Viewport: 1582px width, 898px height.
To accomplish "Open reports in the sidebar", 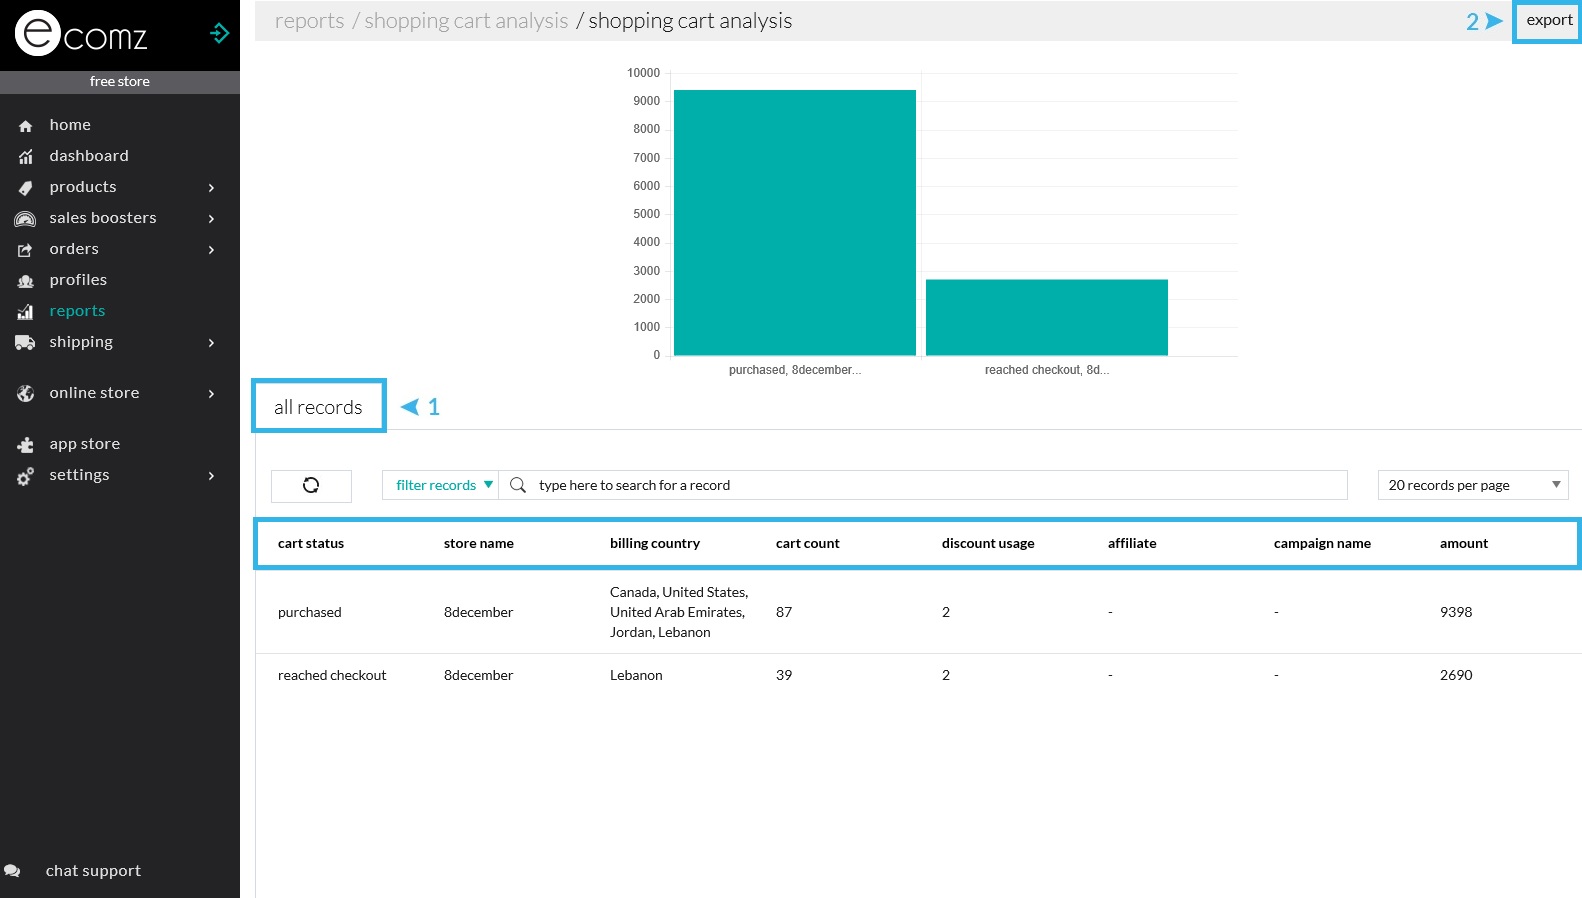I will coord(77,311).
